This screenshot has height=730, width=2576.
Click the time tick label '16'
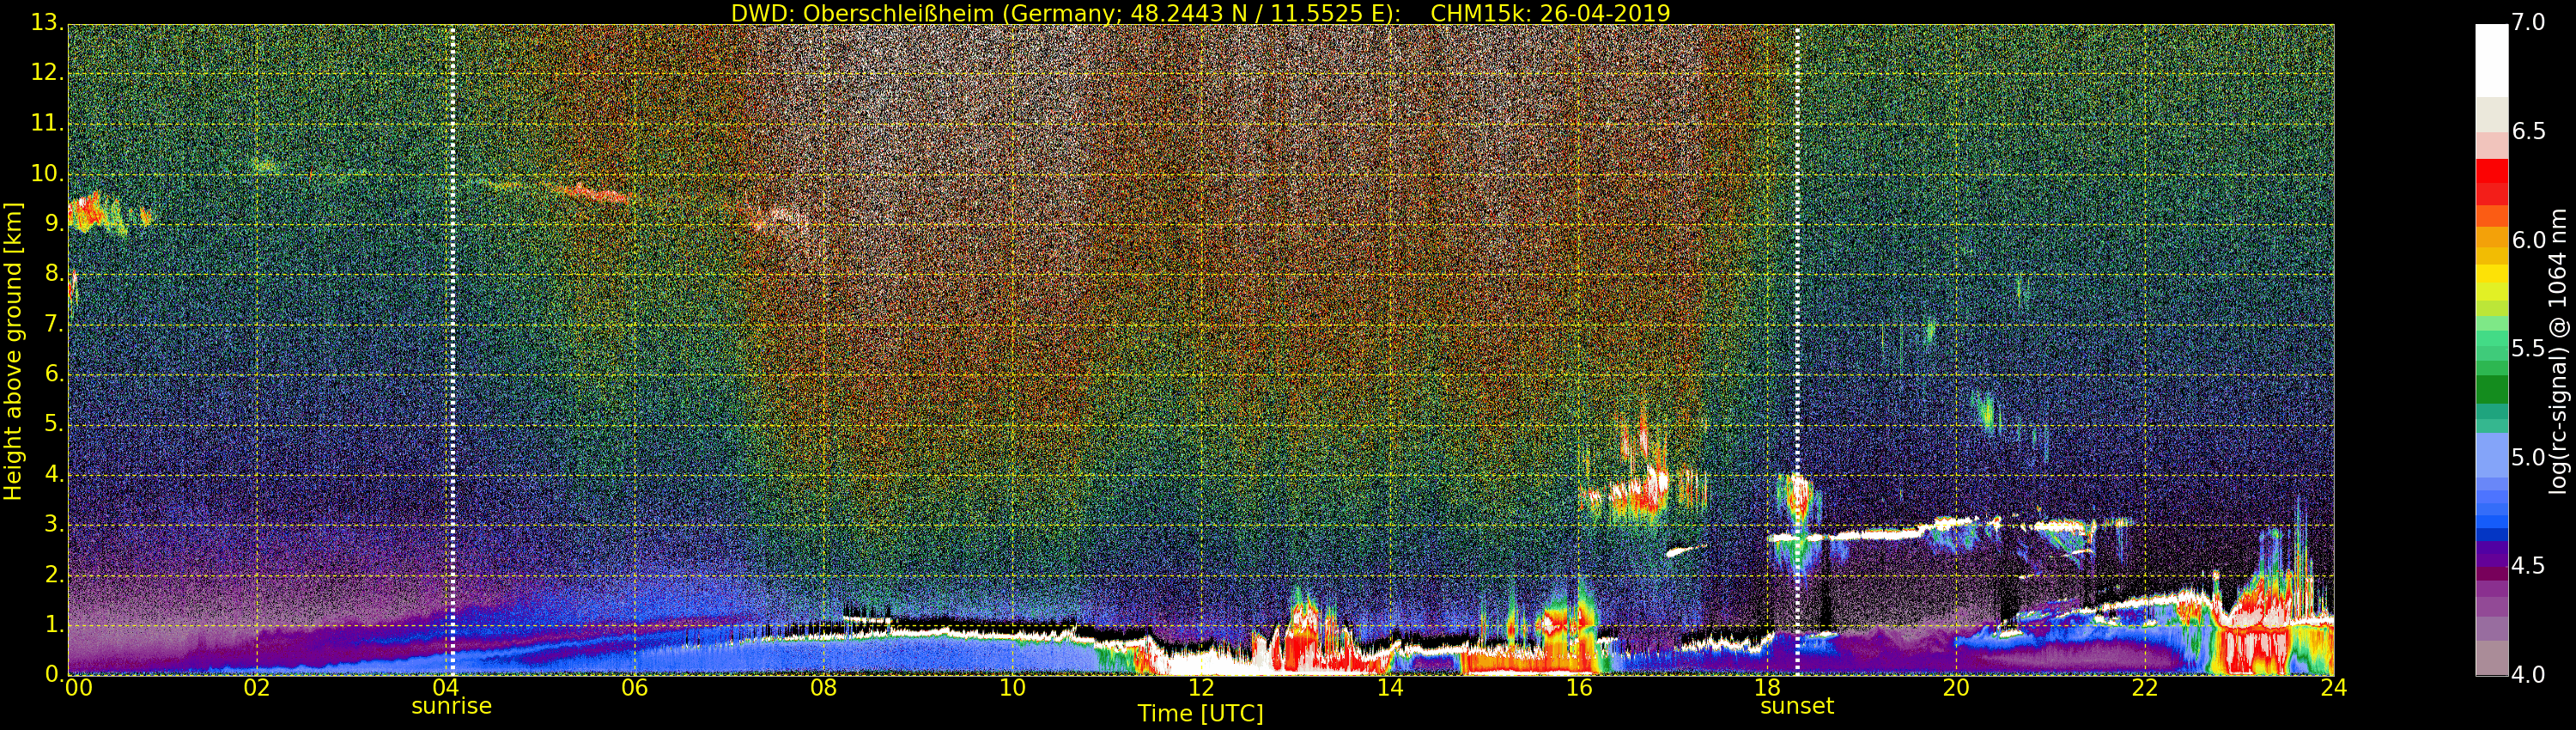[x=1579, y=688]
